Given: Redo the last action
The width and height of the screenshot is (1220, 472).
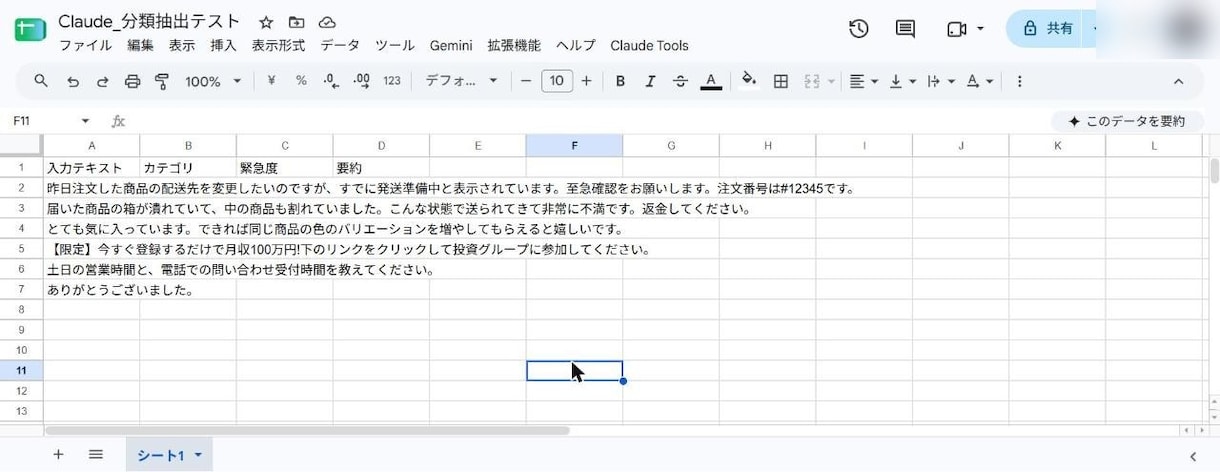Looking at the screenshot, I should [102, 81].
